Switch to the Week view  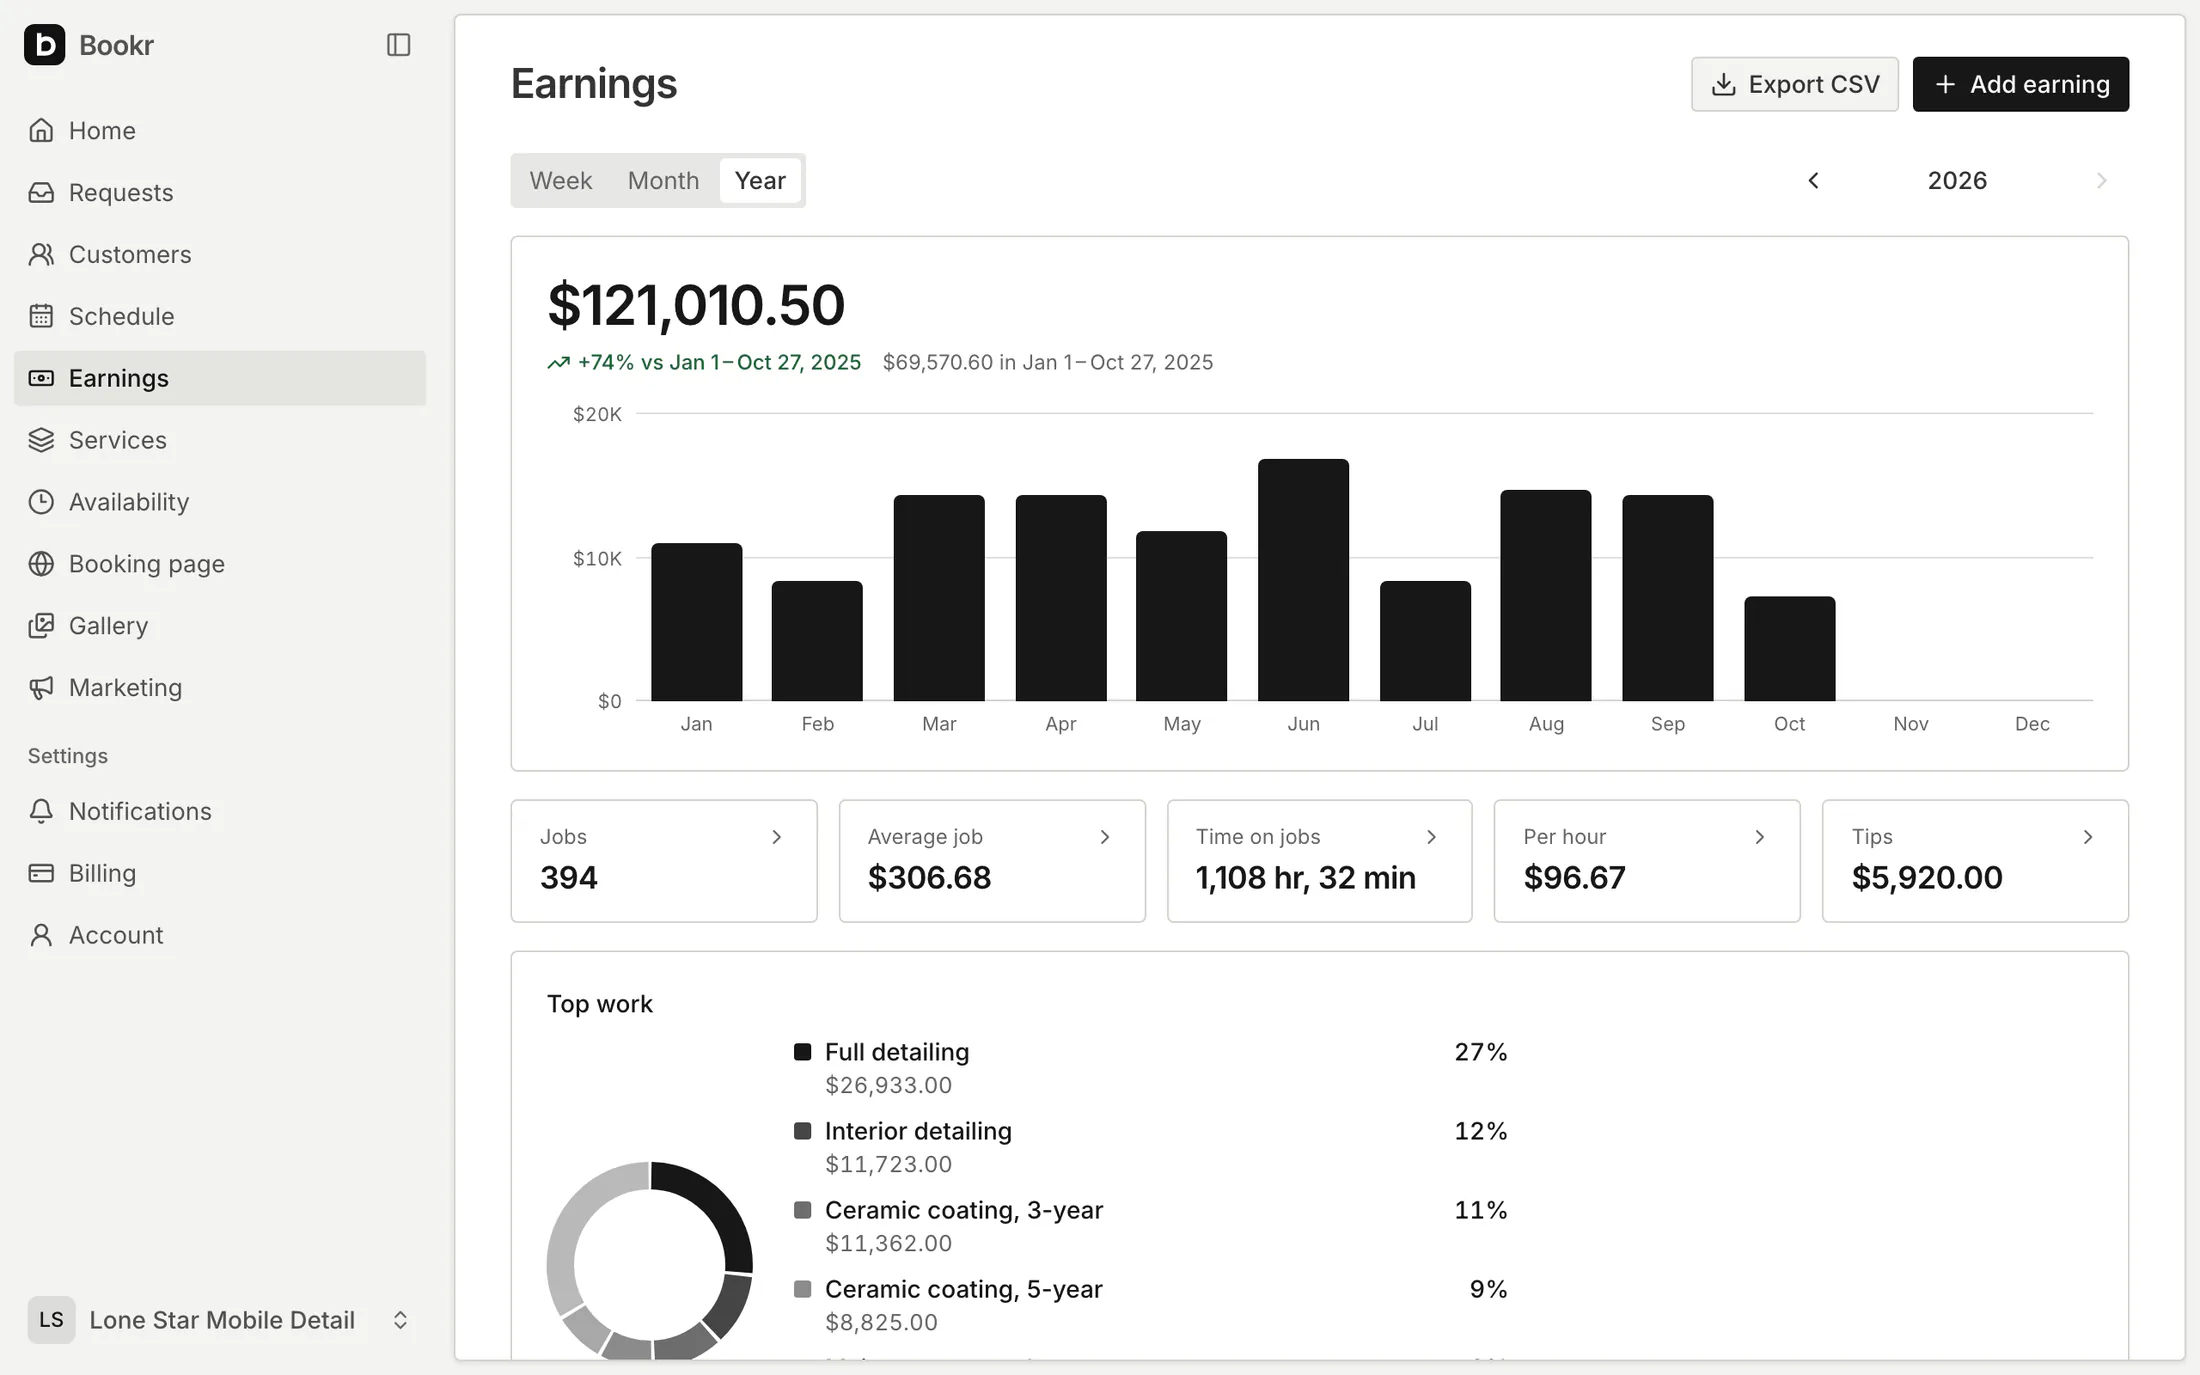[x=561, y=180]
